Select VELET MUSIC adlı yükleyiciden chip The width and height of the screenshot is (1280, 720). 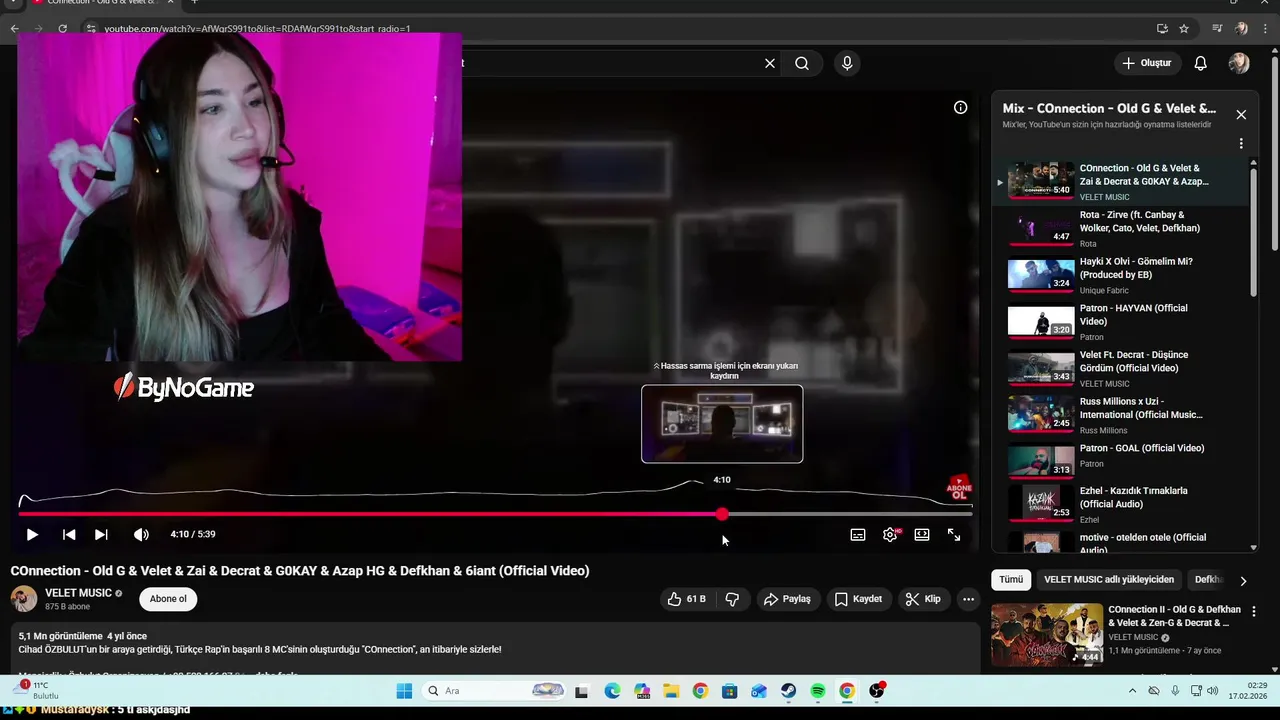[x=1109, y=580]
